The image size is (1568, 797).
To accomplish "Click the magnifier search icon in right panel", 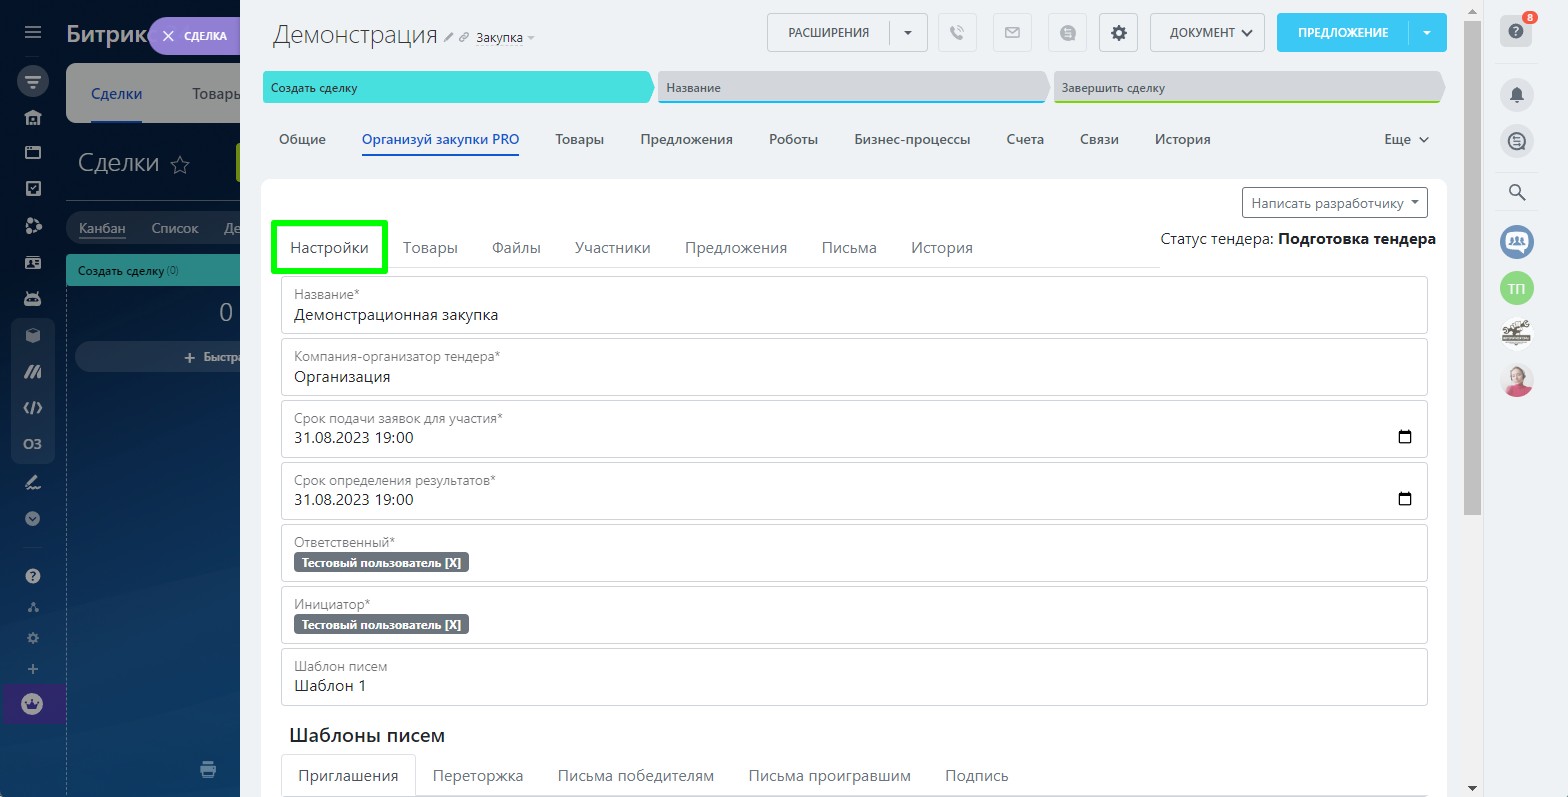I will pyautogui.click(x=1517, y=192).
